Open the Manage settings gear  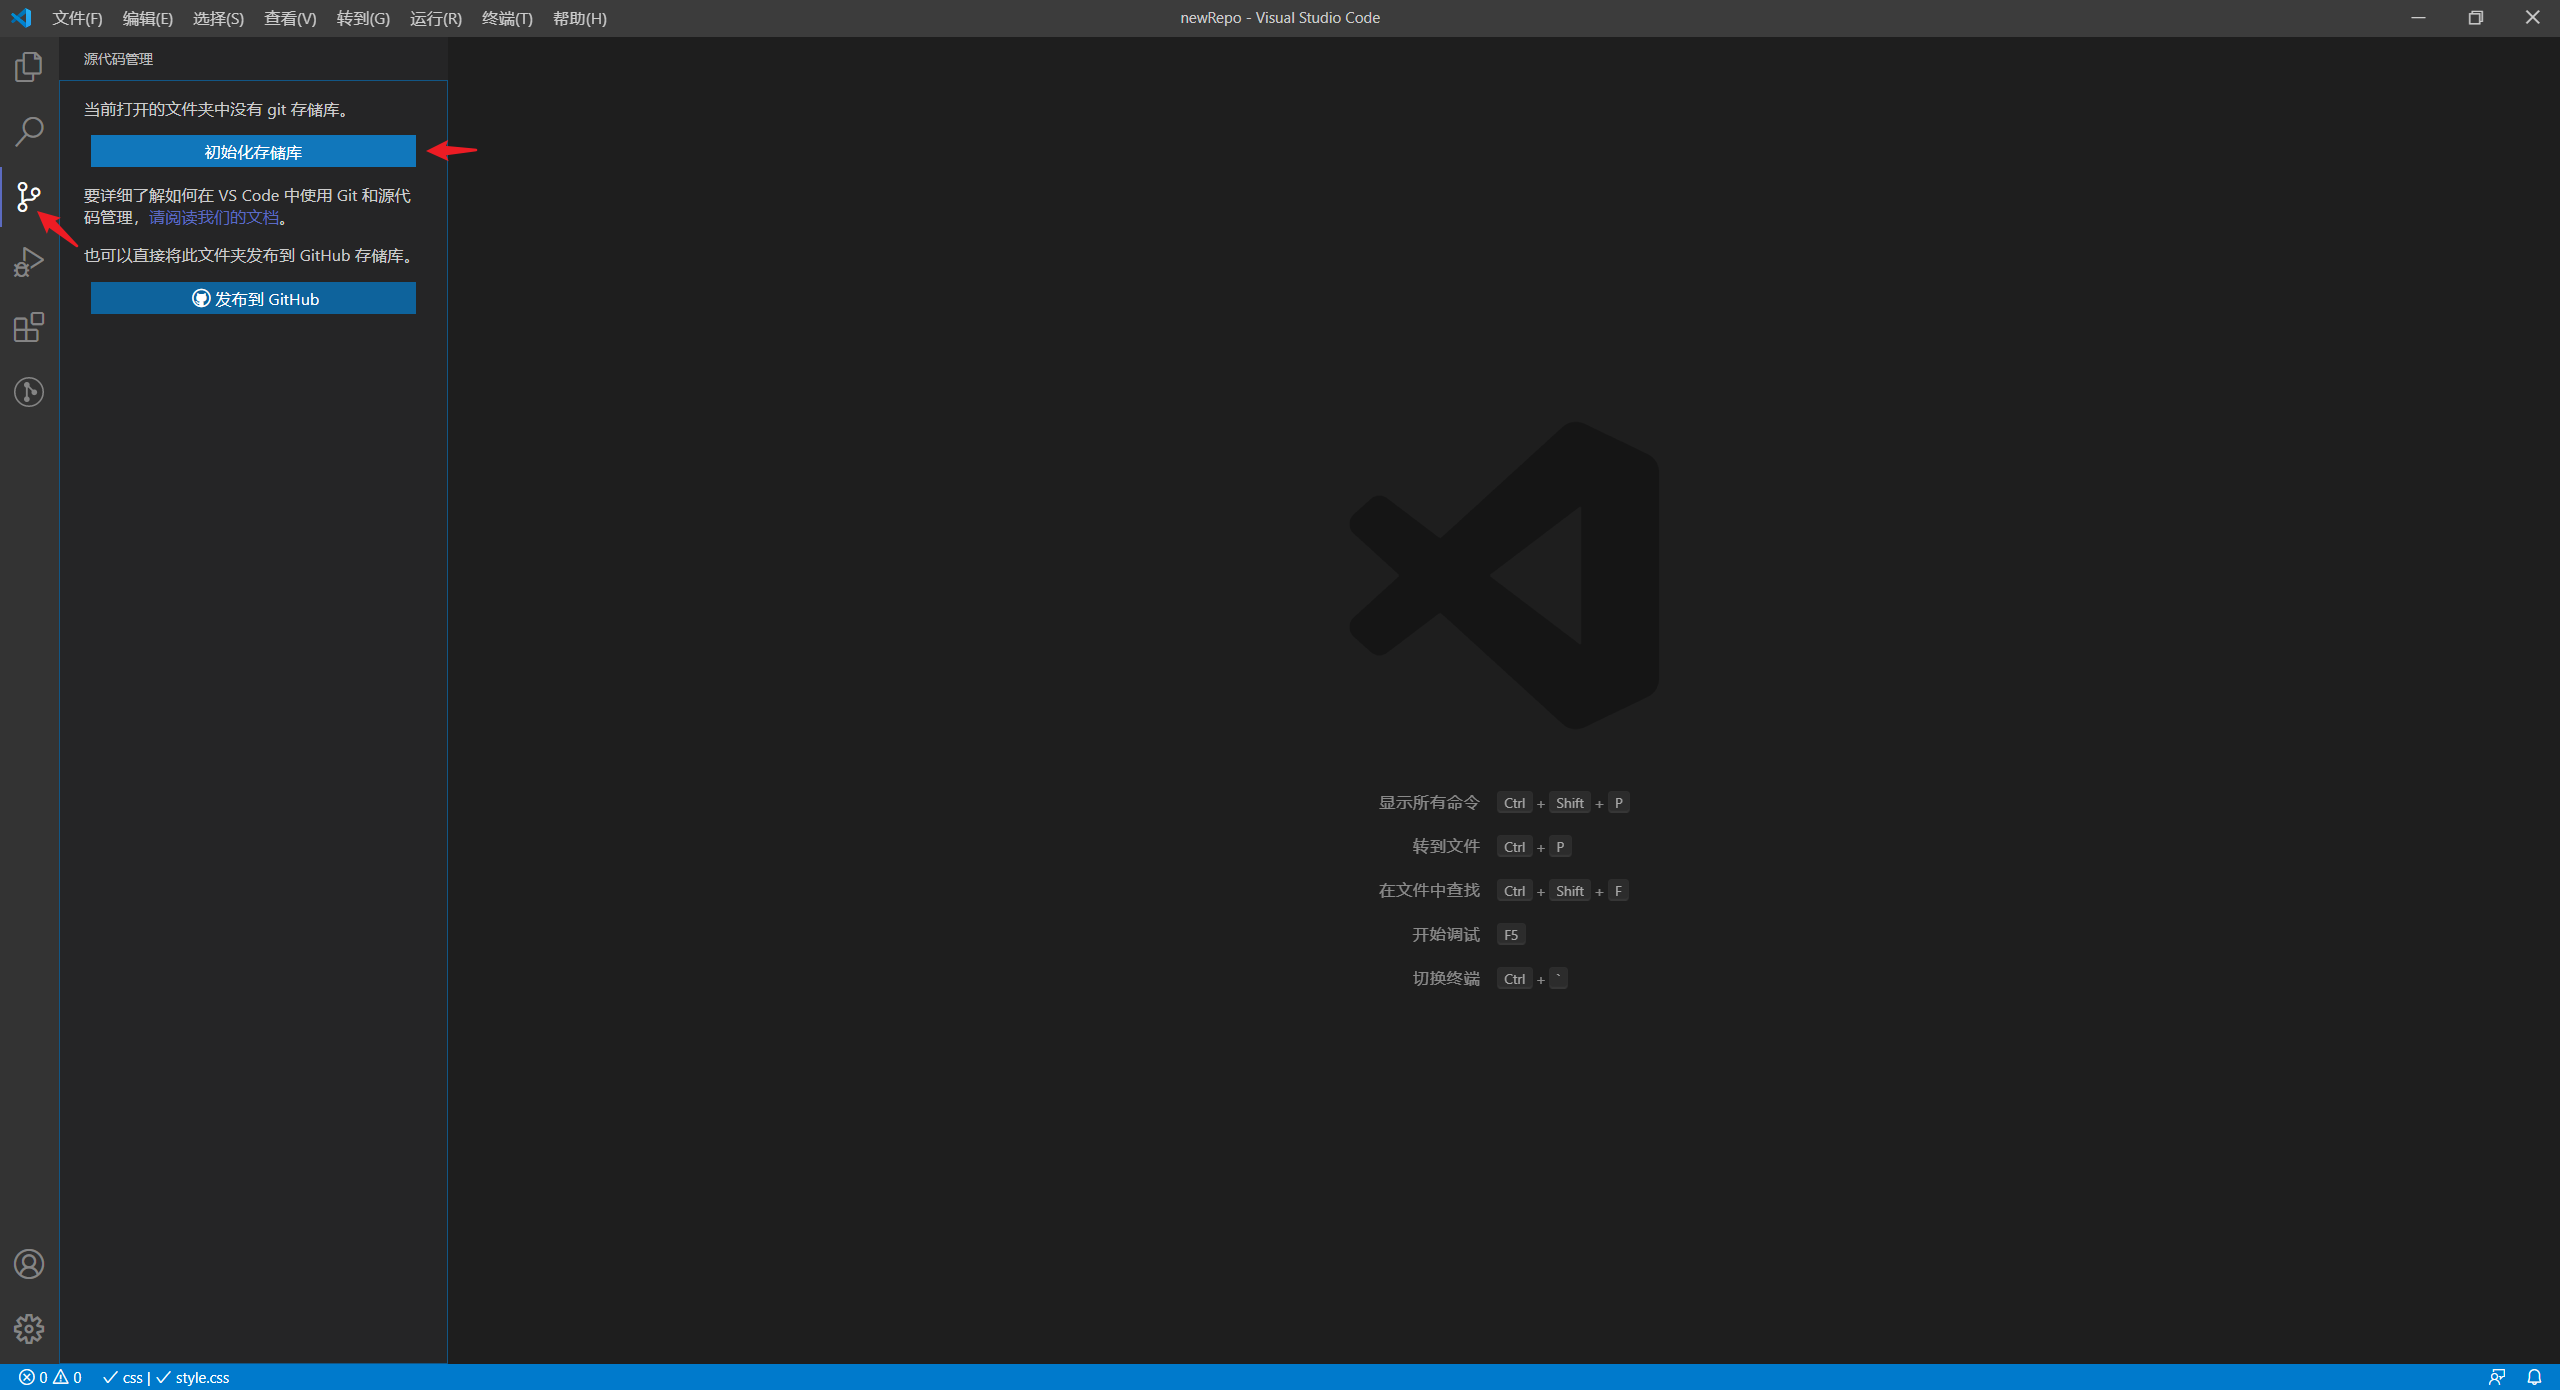click(x=29, y=1329)
